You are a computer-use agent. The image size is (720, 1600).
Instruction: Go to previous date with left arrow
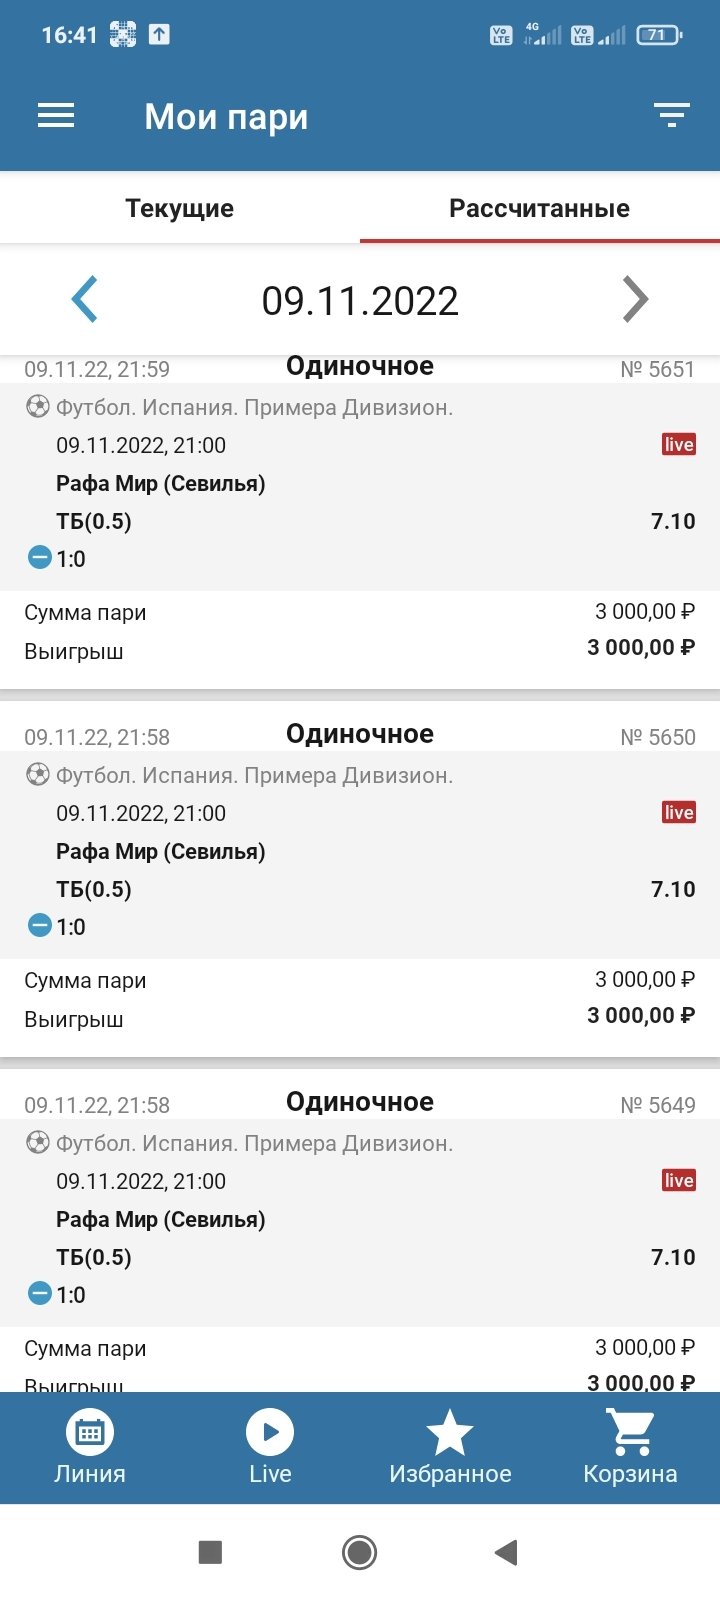pyautogui.click(x=85, y=299)
